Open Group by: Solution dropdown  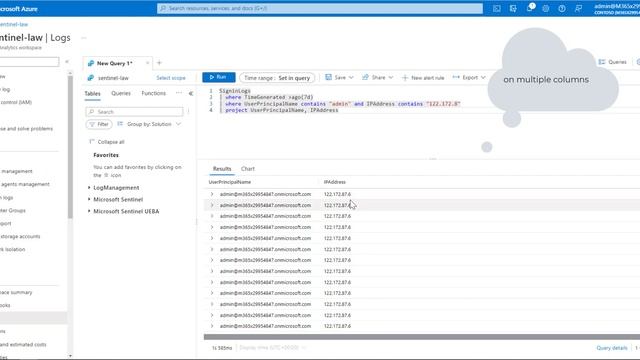point(149,124)
